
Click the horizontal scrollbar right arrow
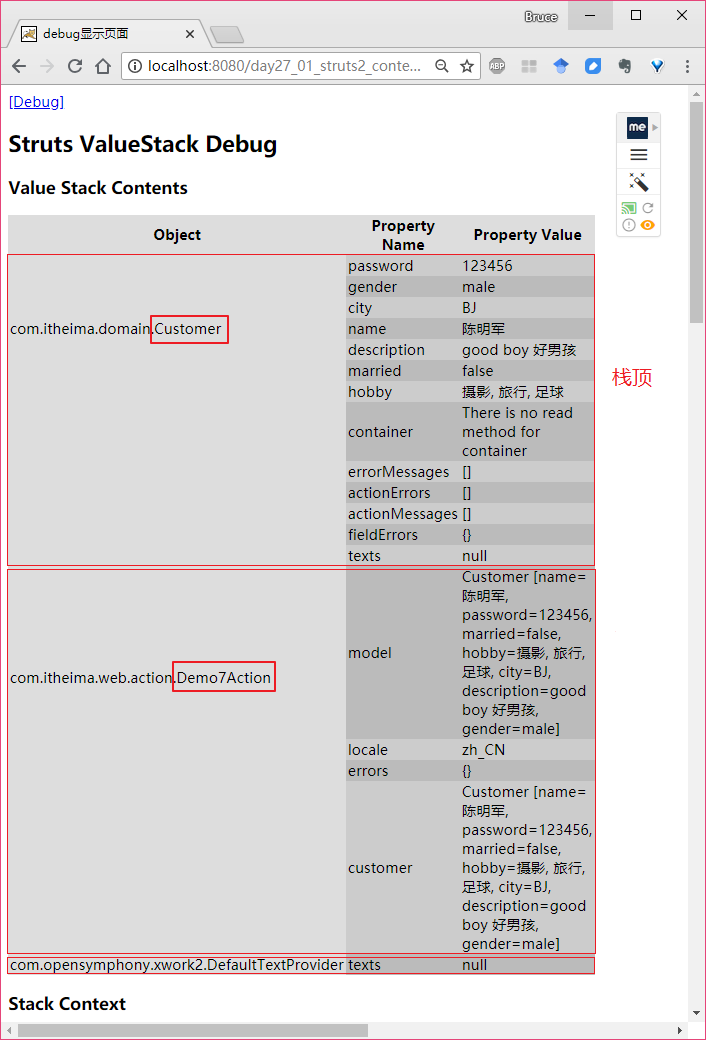point(679,1030)
